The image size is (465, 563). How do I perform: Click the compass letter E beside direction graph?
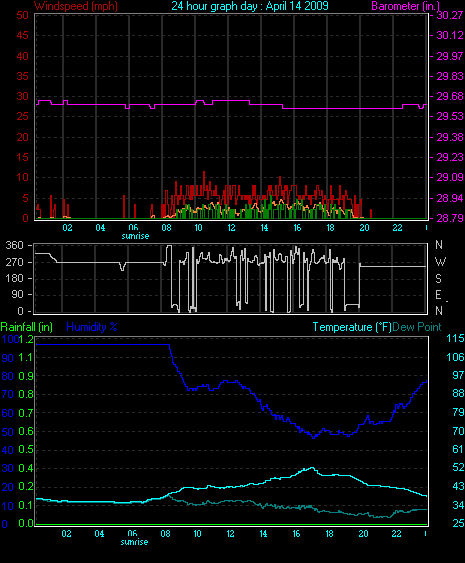click(438, 295)
